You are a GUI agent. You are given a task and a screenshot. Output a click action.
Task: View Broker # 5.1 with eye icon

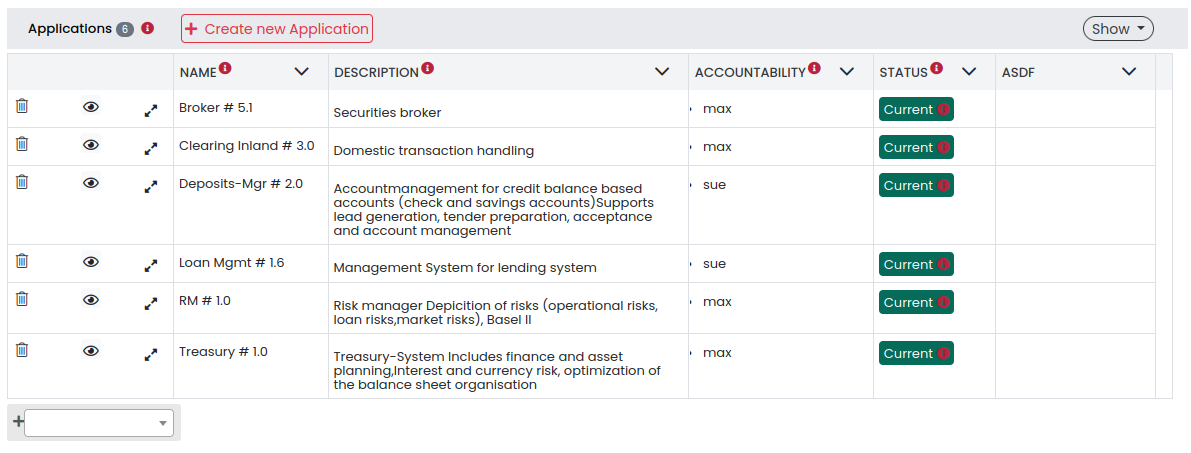click(91, 107)
